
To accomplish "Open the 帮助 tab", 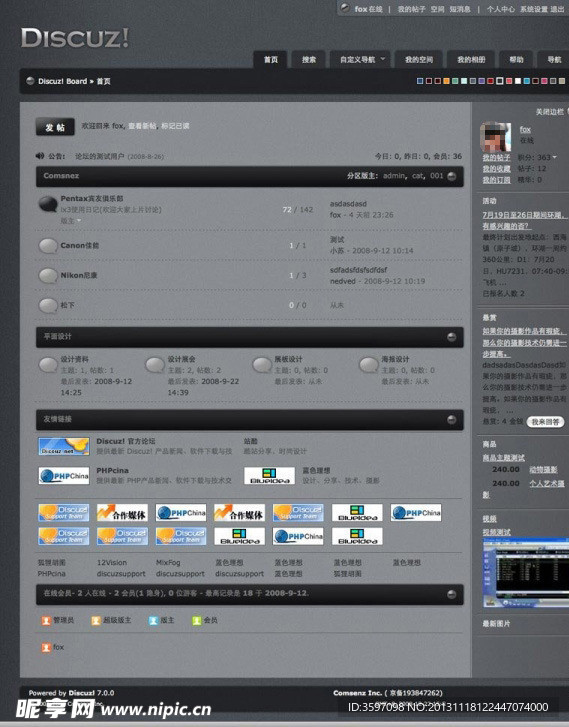I will [516, 59].
